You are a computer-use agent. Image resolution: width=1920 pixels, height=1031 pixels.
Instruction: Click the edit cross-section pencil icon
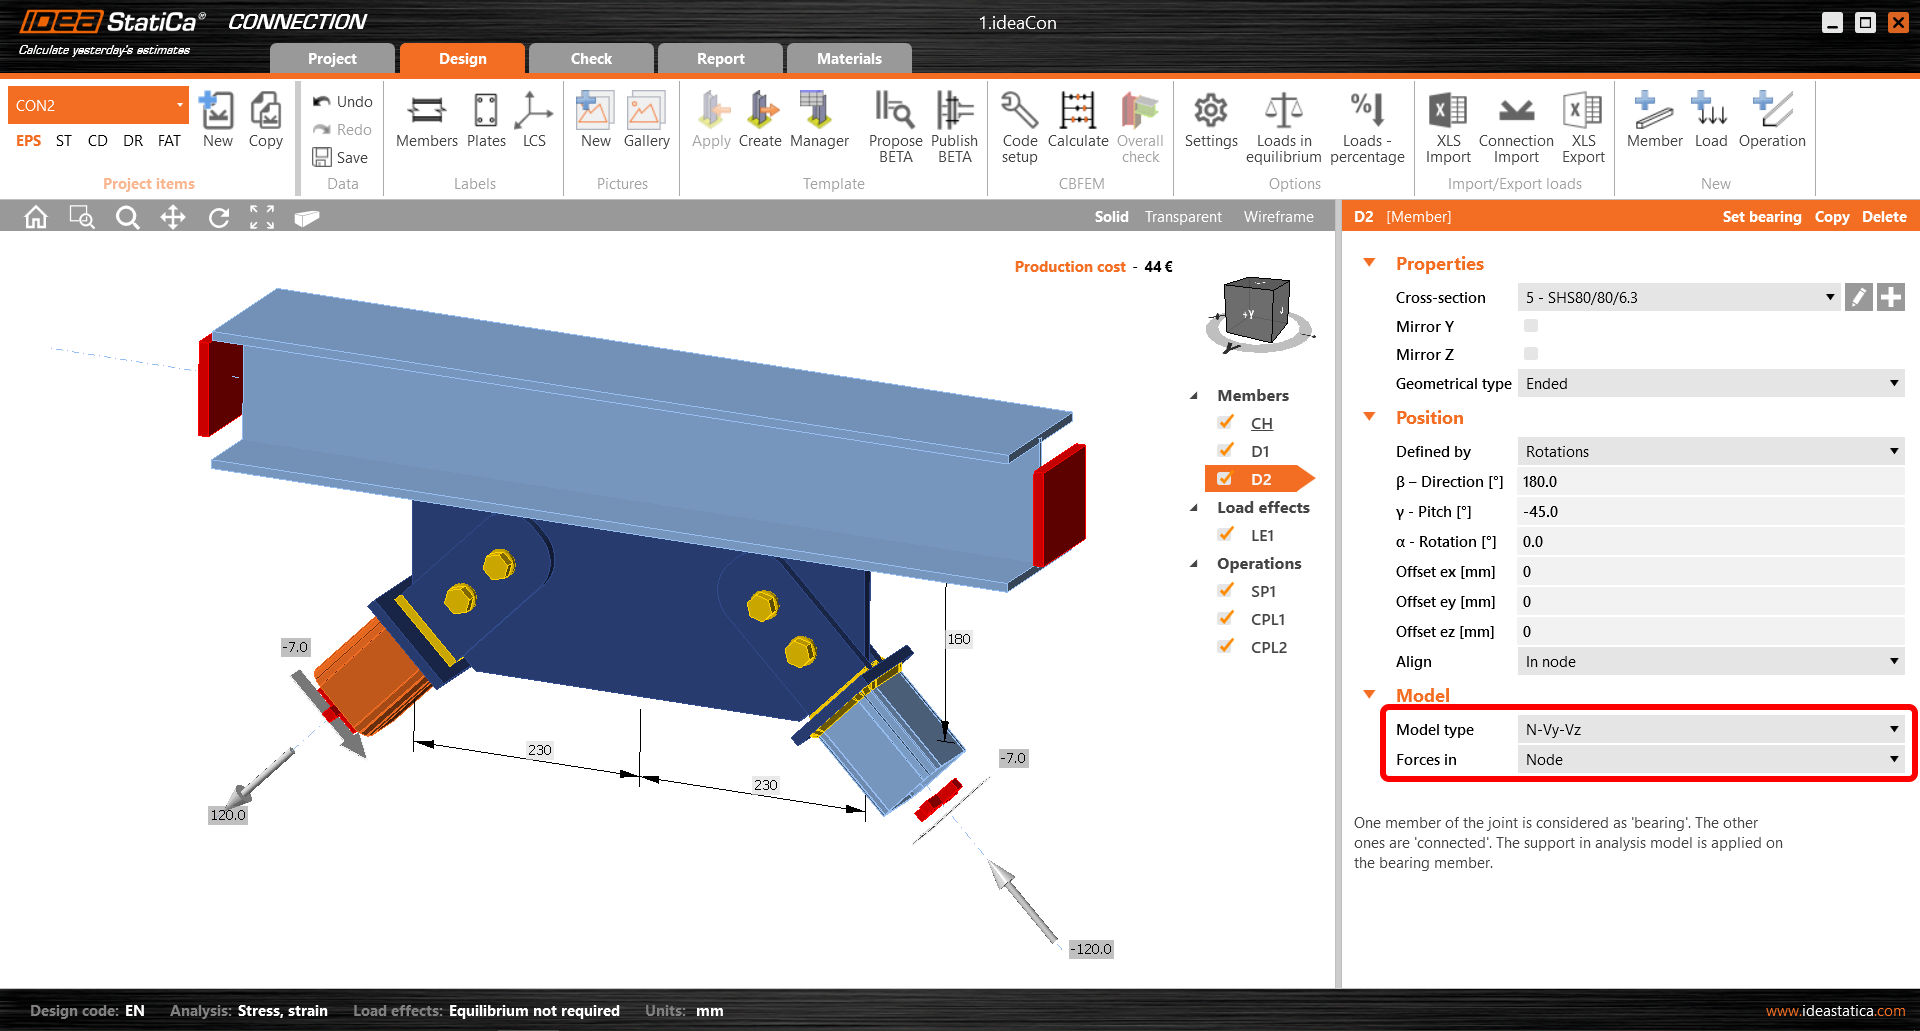[1858, 297]
